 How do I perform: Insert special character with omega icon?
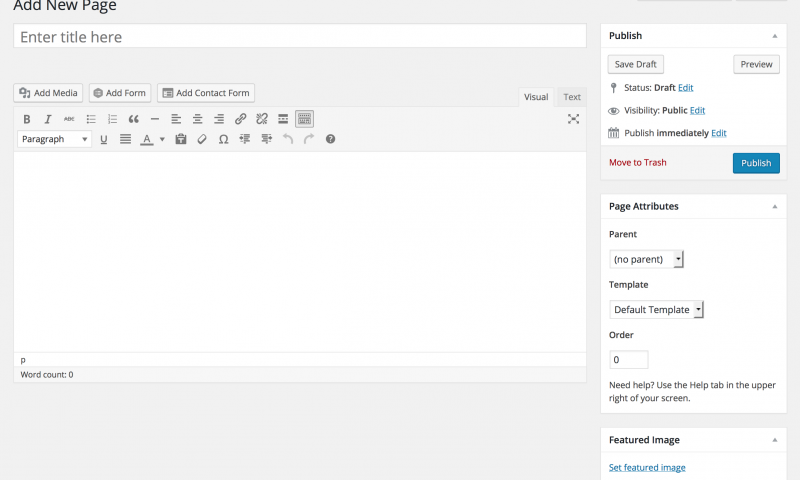click(223, 139)
